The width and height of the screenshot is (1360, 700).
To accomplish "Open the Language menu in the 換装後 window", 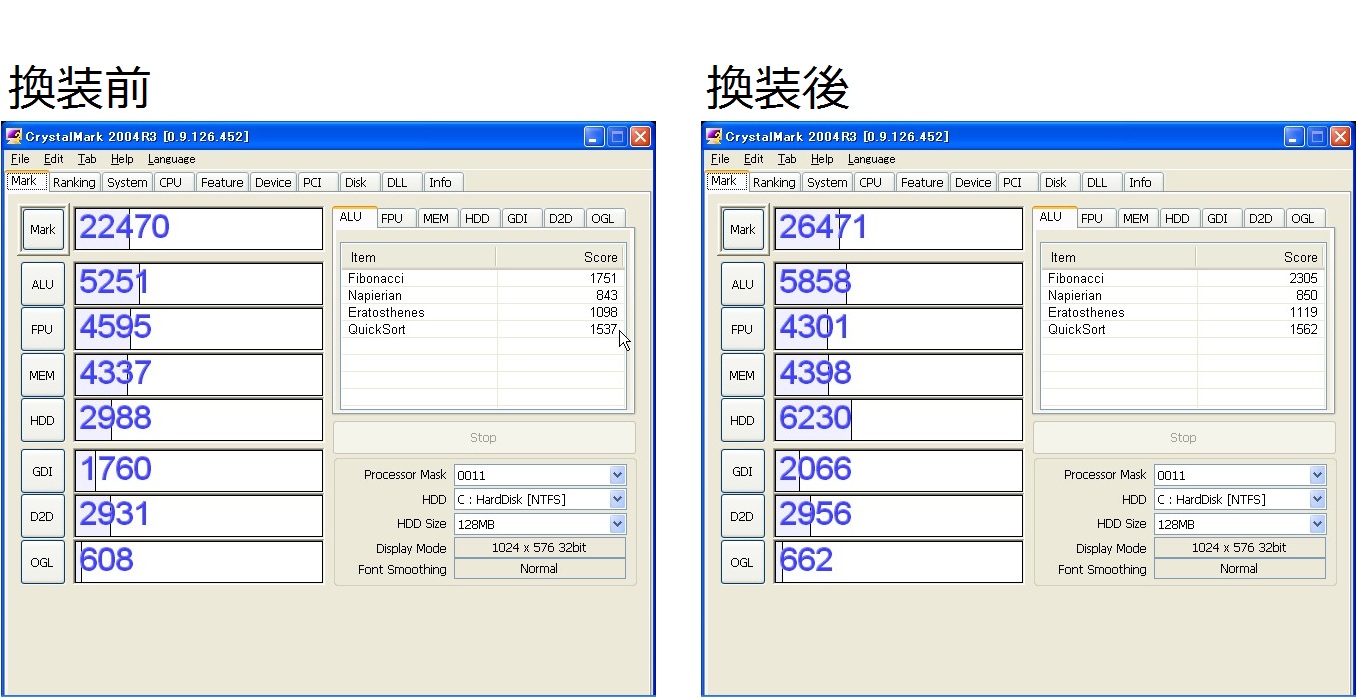I will coord(871,159).
